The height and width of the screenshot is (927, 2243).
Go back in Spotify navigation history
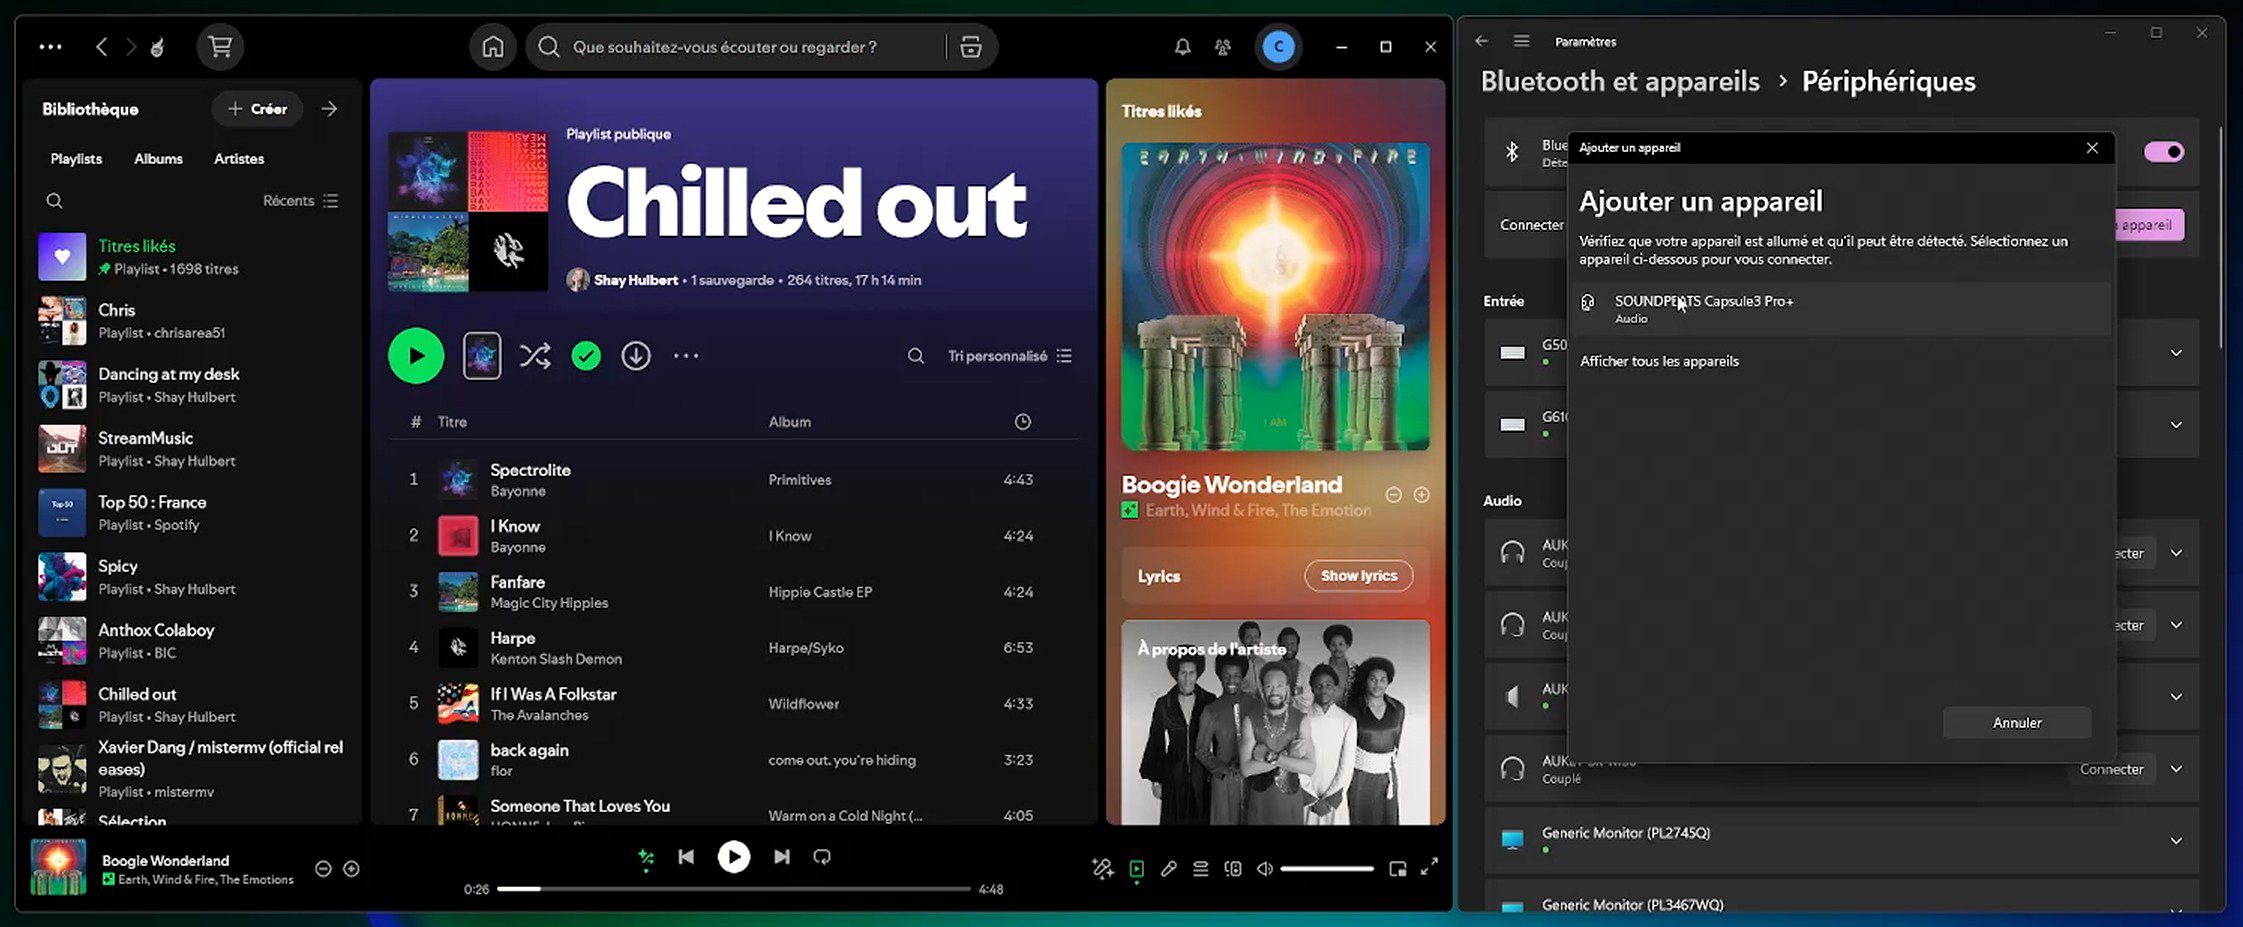101,46
